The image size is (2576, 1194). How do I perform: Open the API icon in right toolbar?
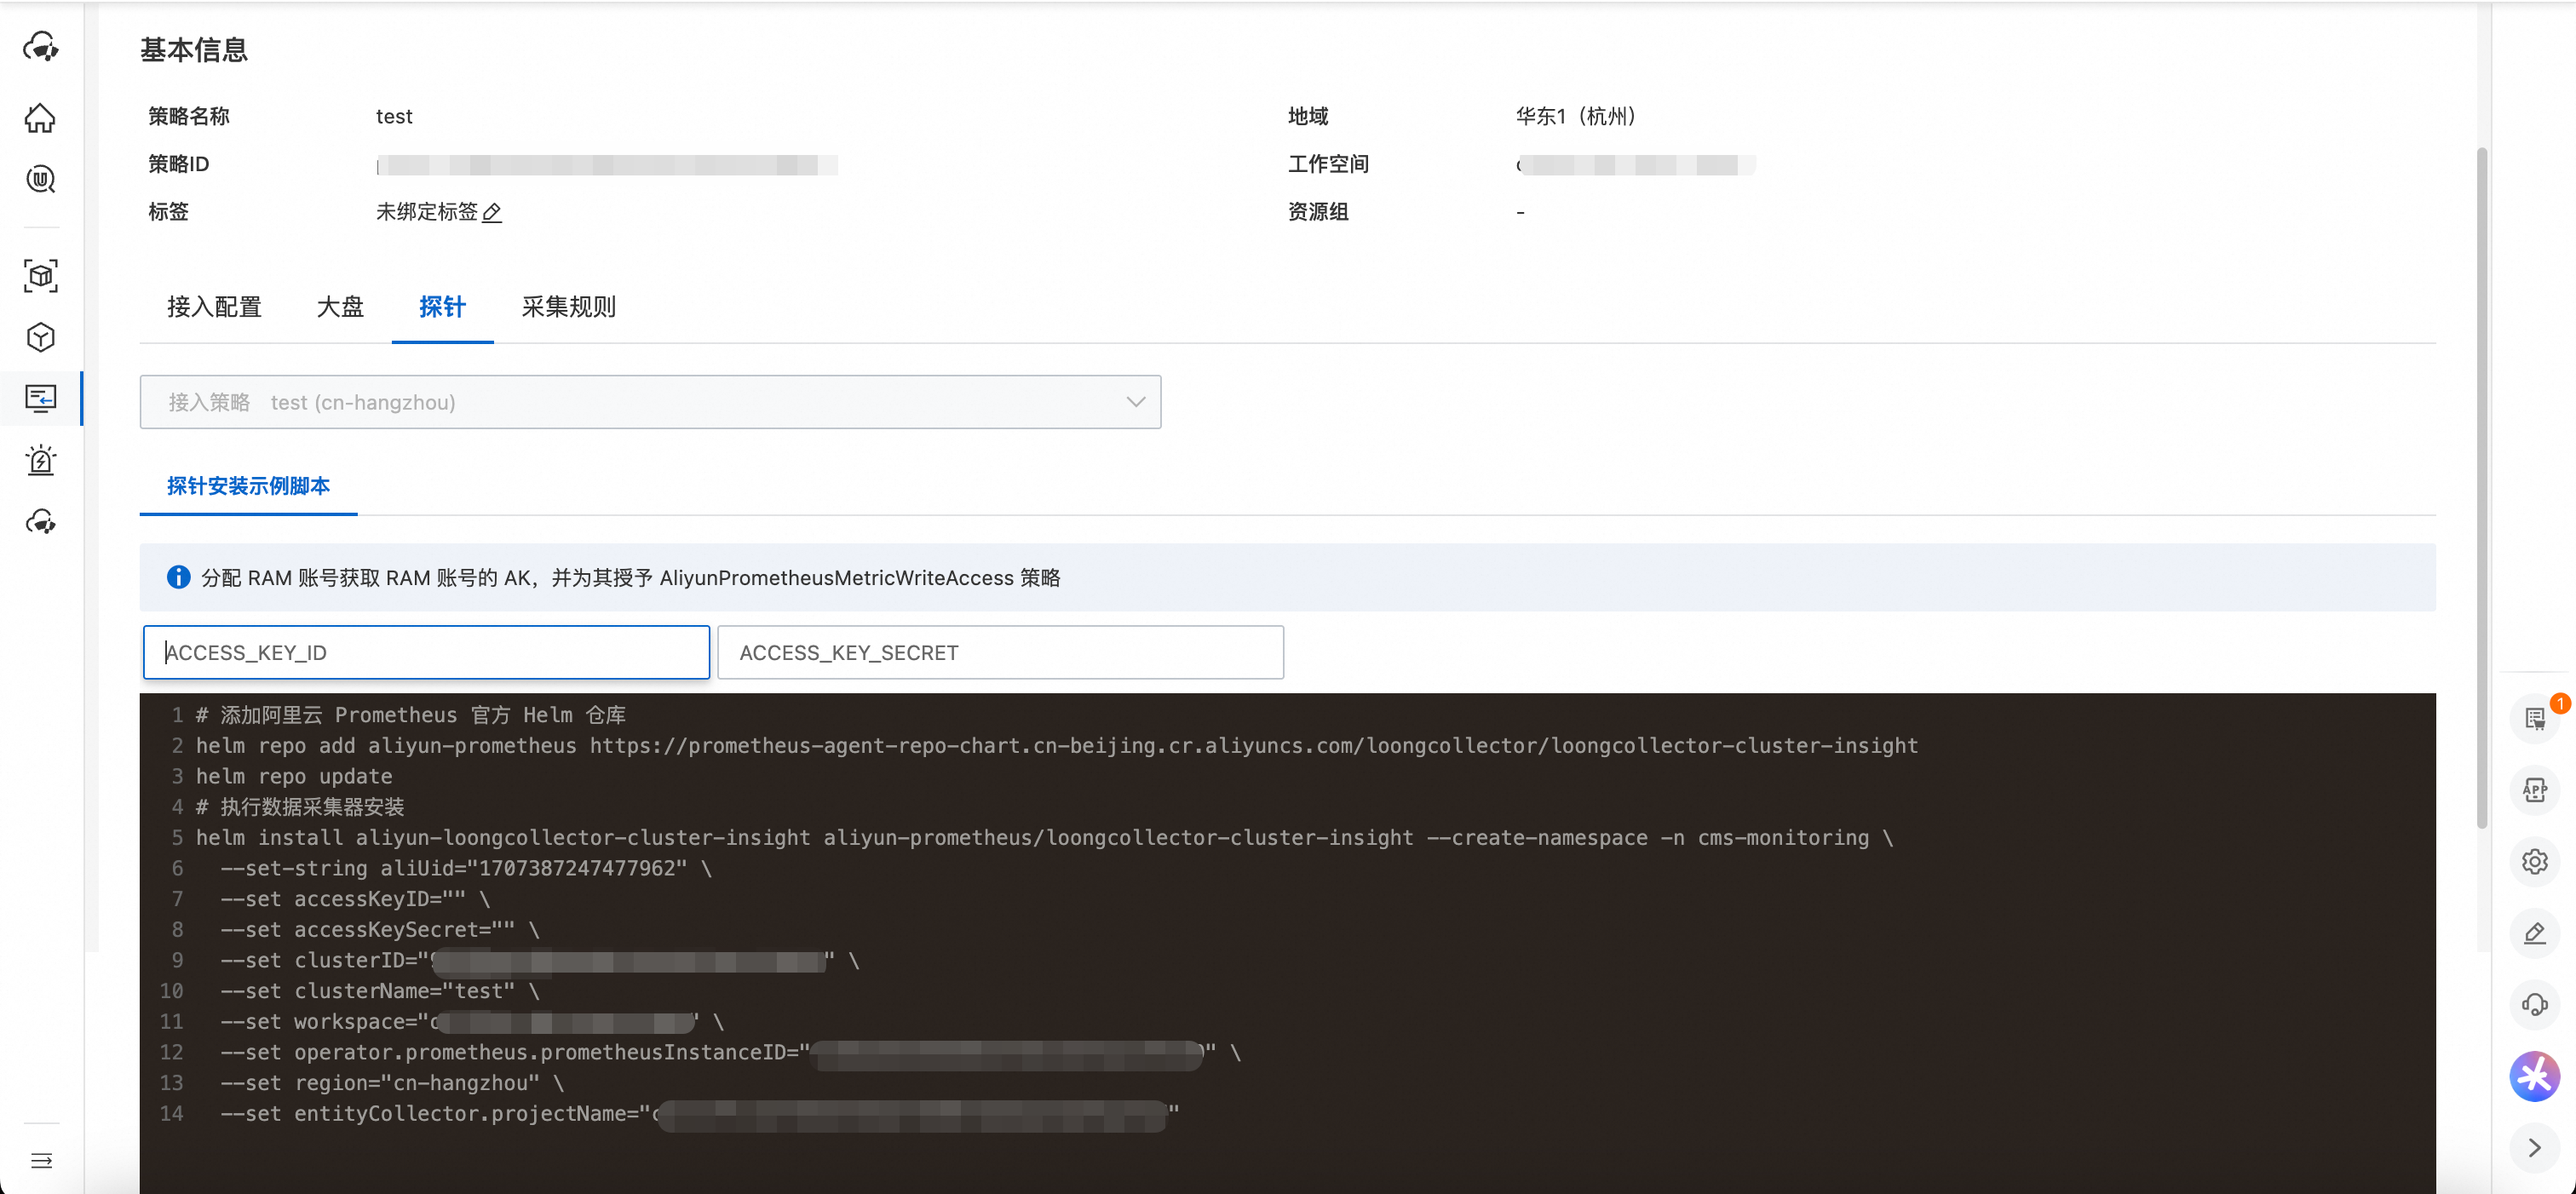click(x=2533, y=790)
